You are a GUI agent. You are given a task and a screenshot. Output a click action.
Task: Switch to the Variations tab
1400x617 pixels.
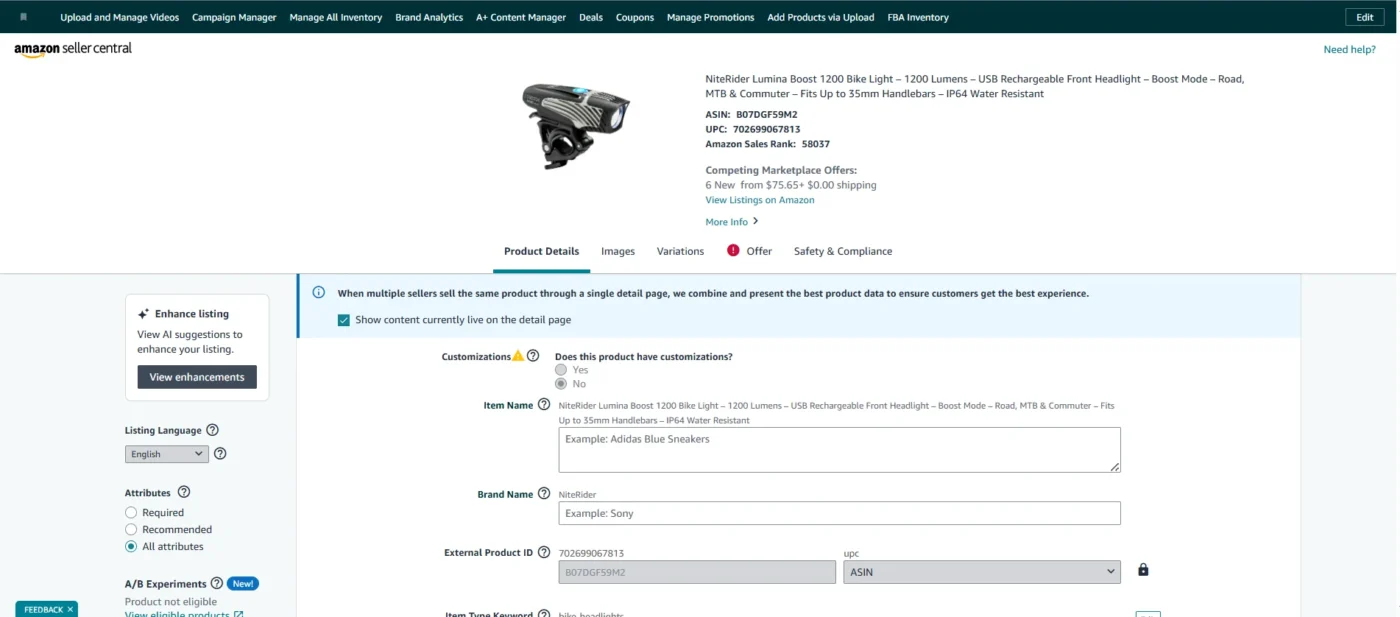pos(680,251)
